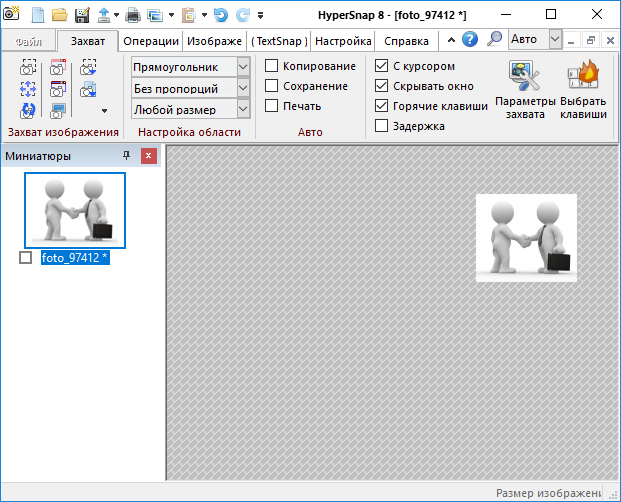The height and width of the screenshot is (502, 621).
Task: Click the Undo arrow icon
Action: 220,15
